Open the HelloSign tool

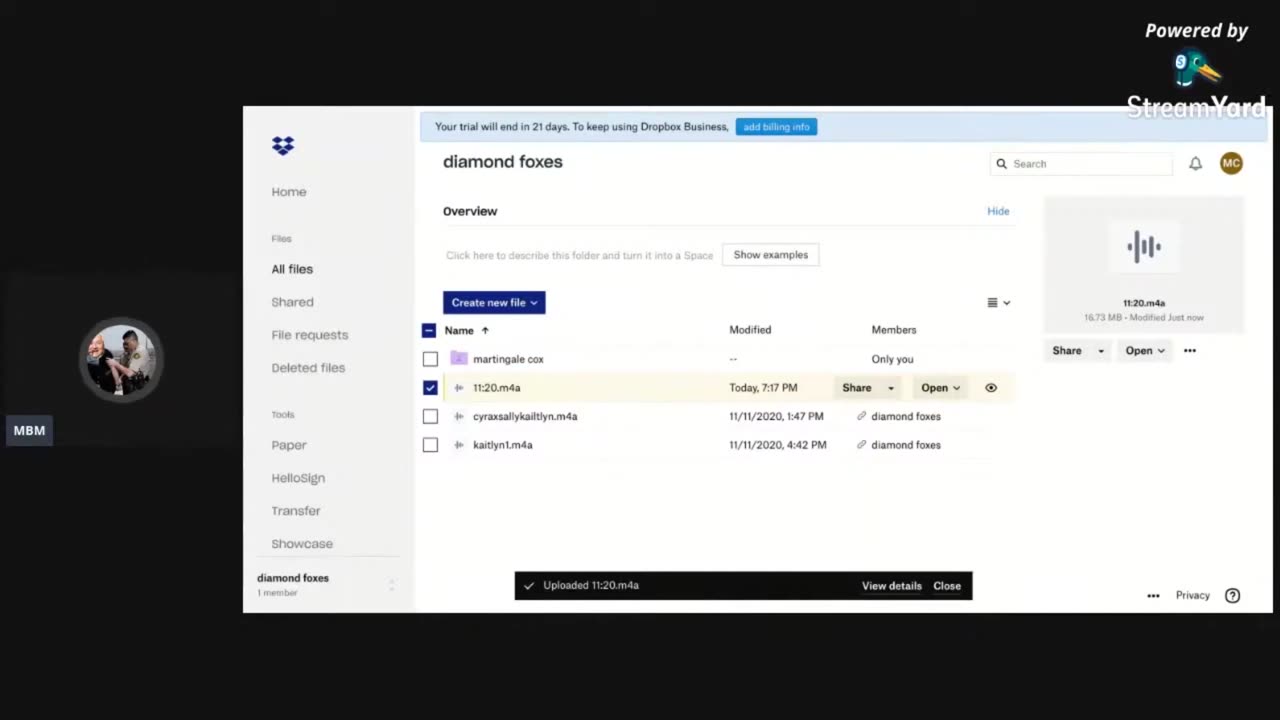point(298,478)
